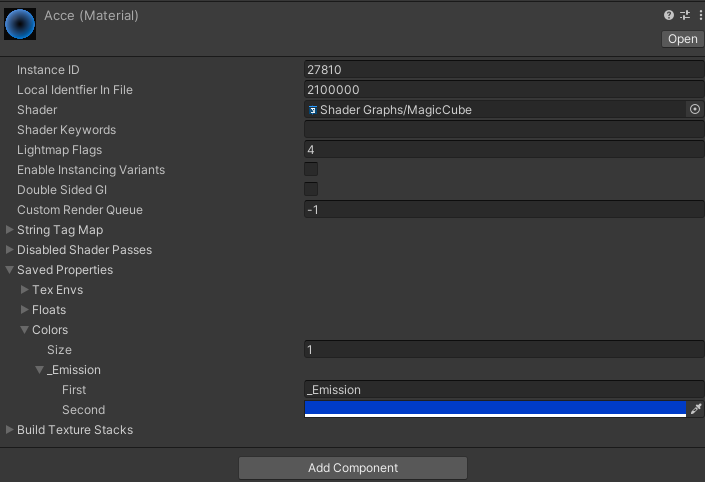Click the Acce material preview sphere
This screenshot has height=482, width=705.
[20, 24]
